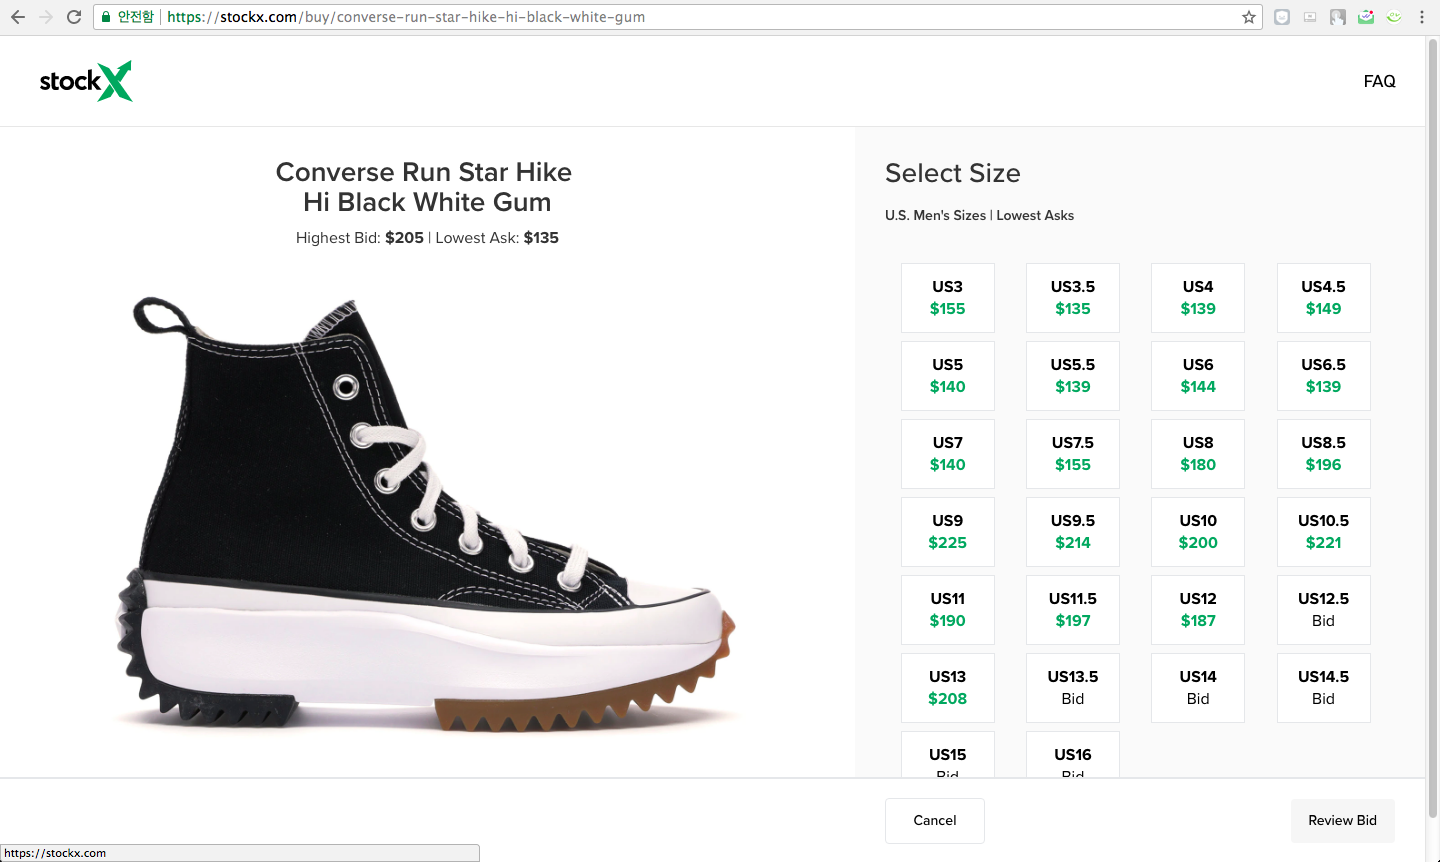Open Chrome three-dot menu

1422,17
